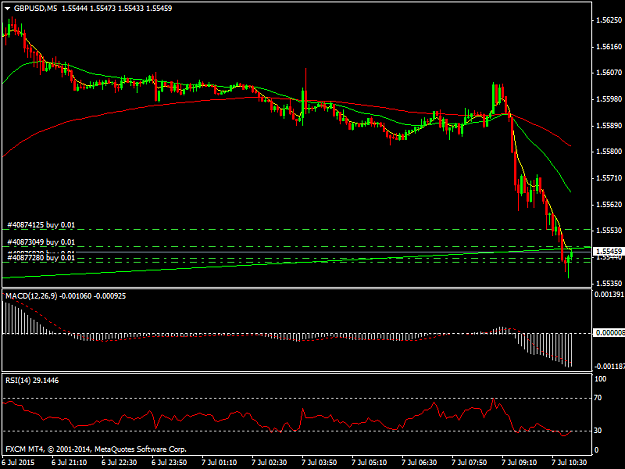The image size is (625, 469).
Task: Select order label #40873049 buy 0.01
Action: click(41, 242)
